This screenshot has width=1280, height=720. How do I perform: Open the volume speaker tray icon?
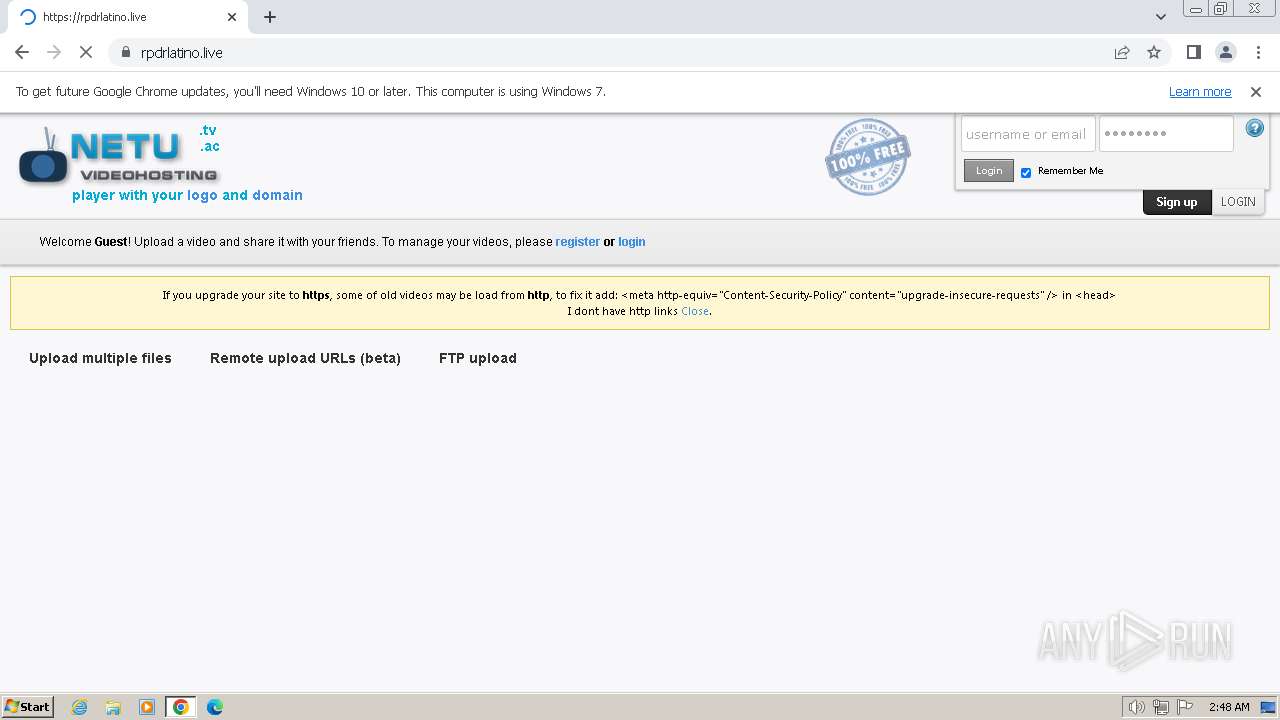point(1136,707)
